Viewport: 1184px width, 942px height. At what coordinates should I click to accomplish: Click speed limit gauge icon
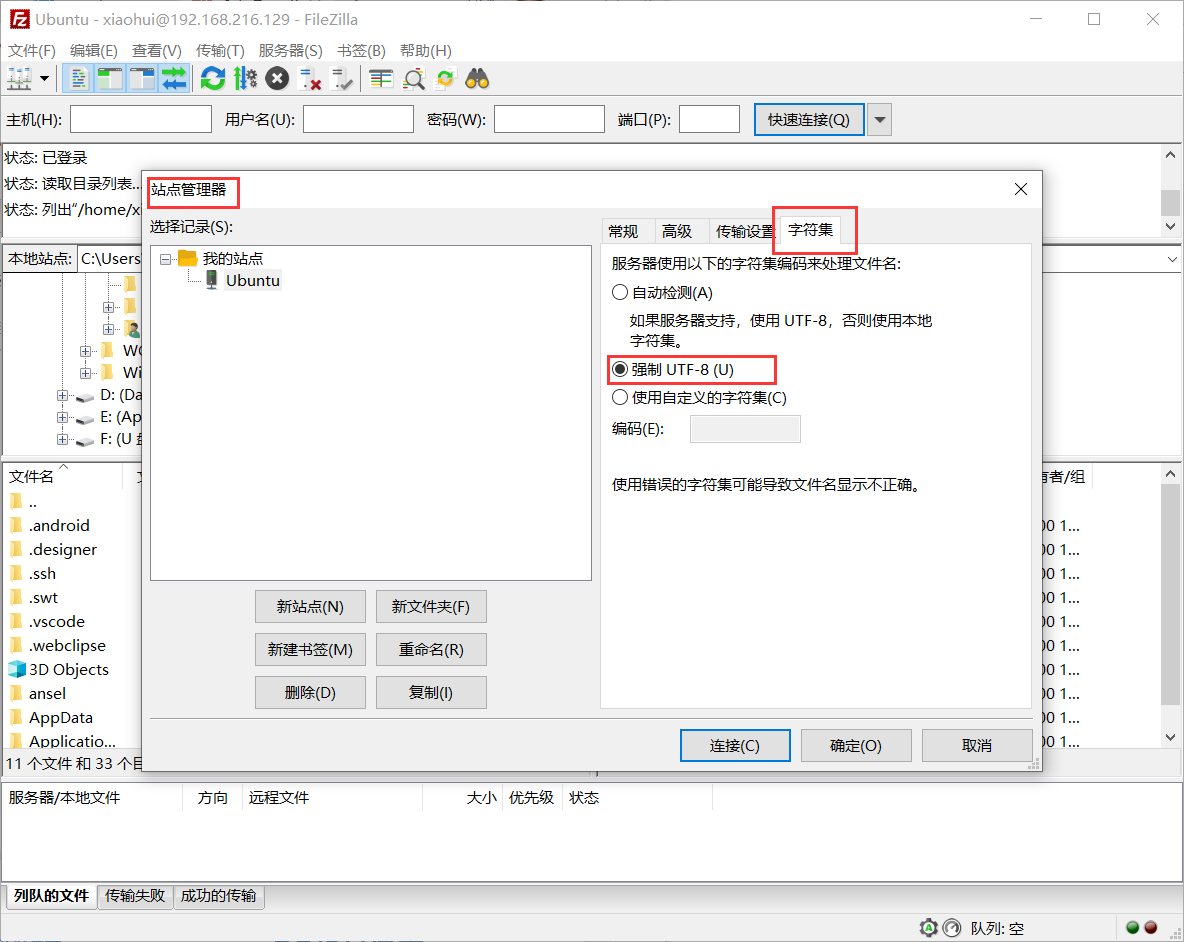(x=952, y=928)
